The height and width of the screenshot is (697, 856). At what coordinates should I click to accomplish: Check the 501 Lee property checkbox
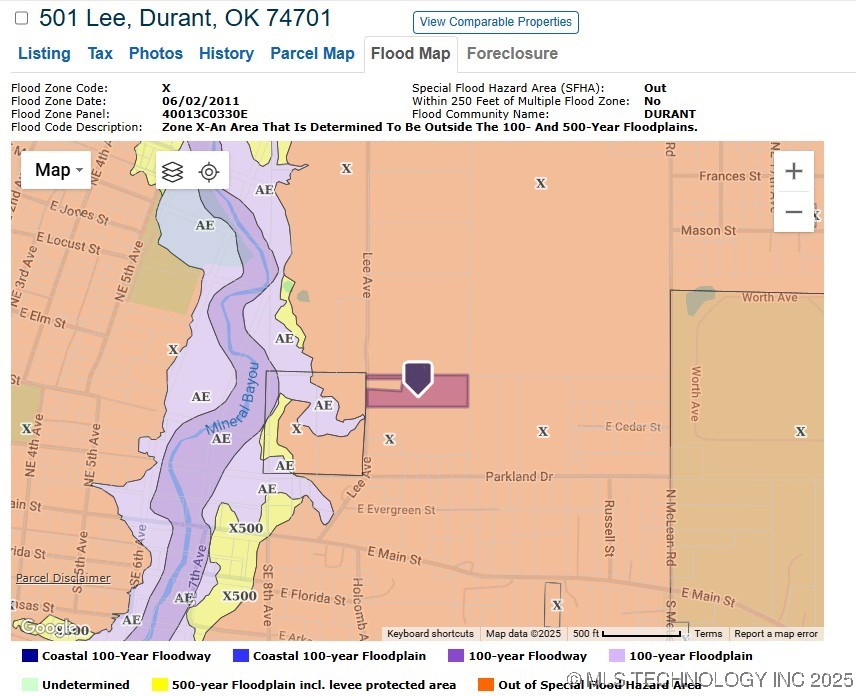21,18
